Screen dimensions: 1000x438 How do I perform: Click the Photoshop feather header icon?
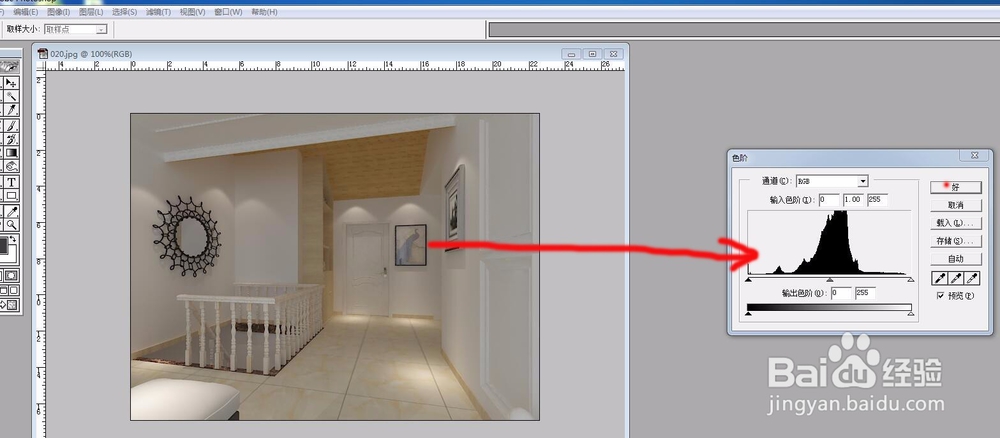pos(10,66)
